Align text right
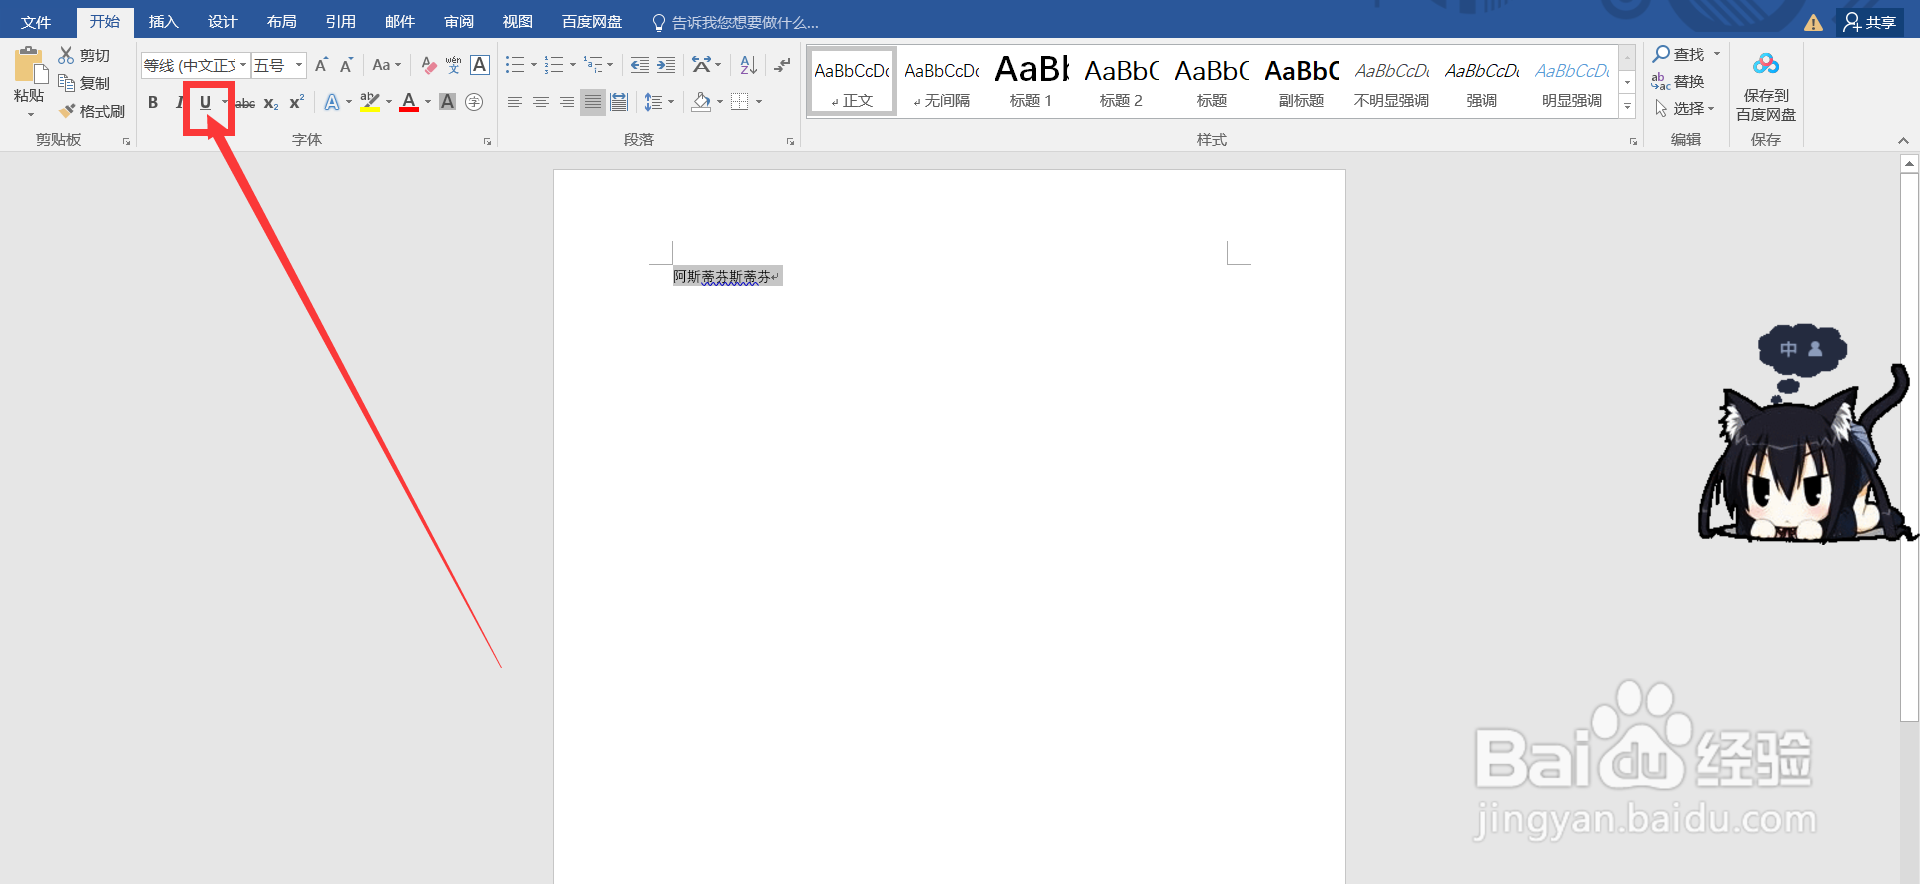 click(567, 102)
